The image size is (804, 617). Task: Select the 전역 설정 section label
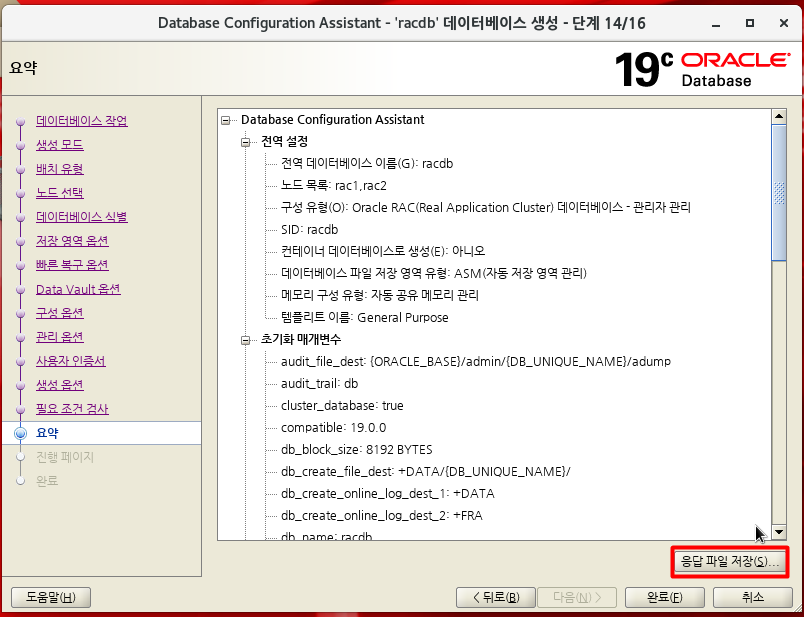(285, 142)
